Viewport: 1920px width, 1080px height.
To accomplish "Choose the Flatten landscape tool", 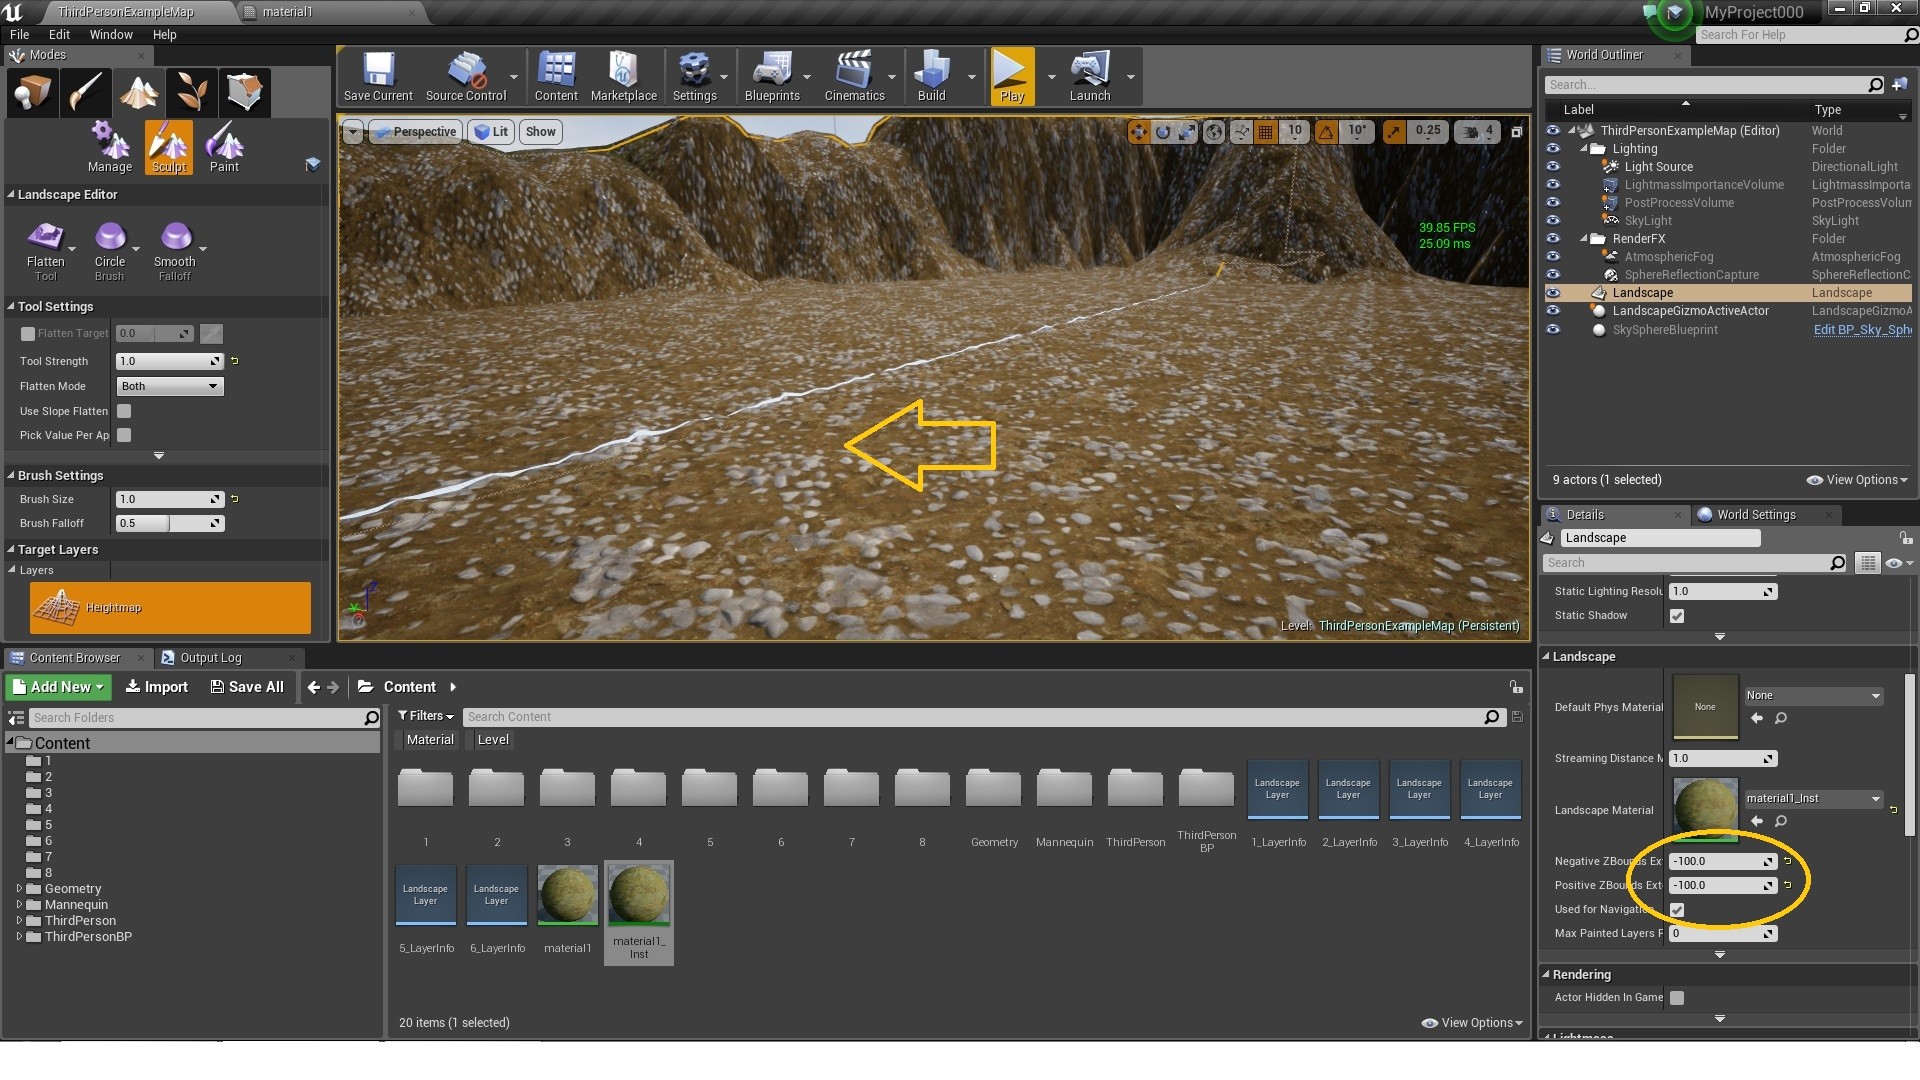I will pyautogui.click(x=46, y=251).
